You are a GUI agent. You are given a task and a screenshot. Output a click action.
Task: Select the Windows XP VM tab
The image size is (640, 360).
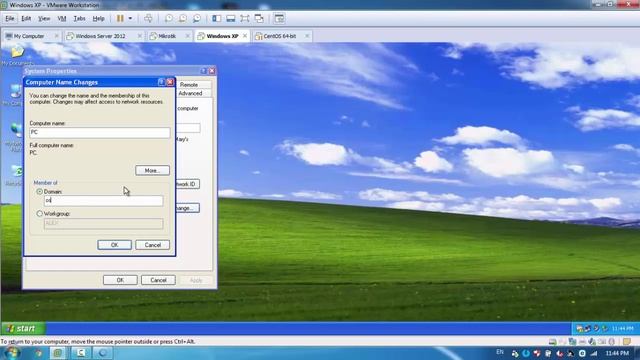222,36
